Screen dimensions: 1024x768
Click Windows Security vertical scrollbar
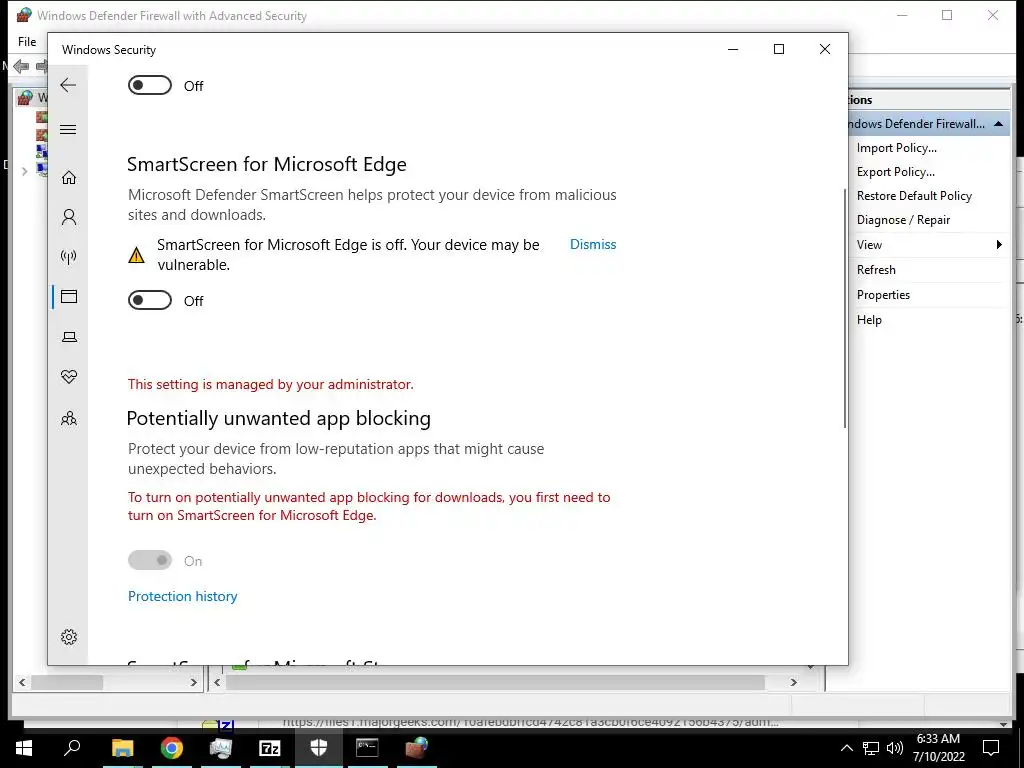point(845,308)
